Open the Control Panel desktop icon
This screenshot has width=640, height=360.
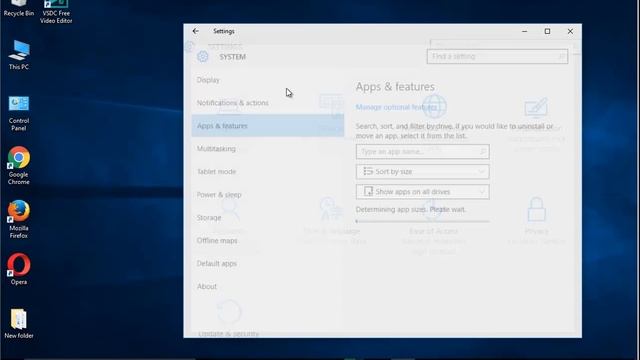pos(19,113)
